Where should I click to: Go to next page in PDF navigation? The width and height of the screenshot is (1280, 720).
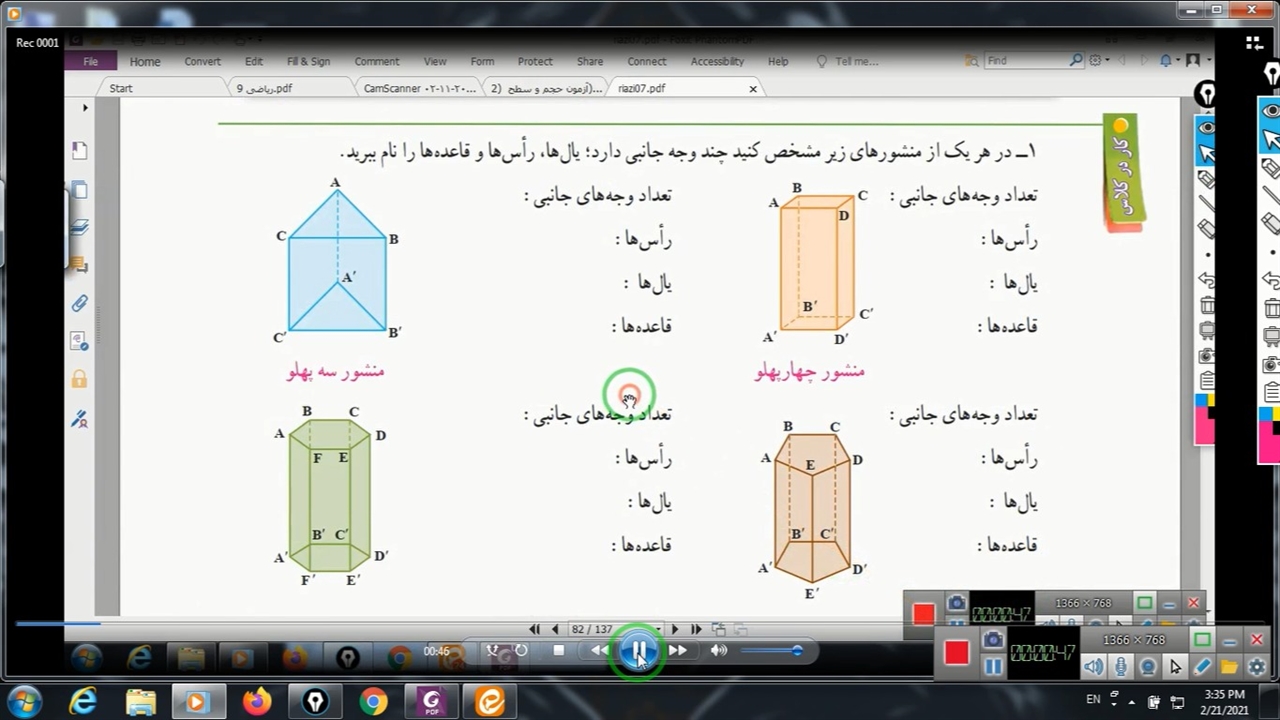(x=674, y=629)
